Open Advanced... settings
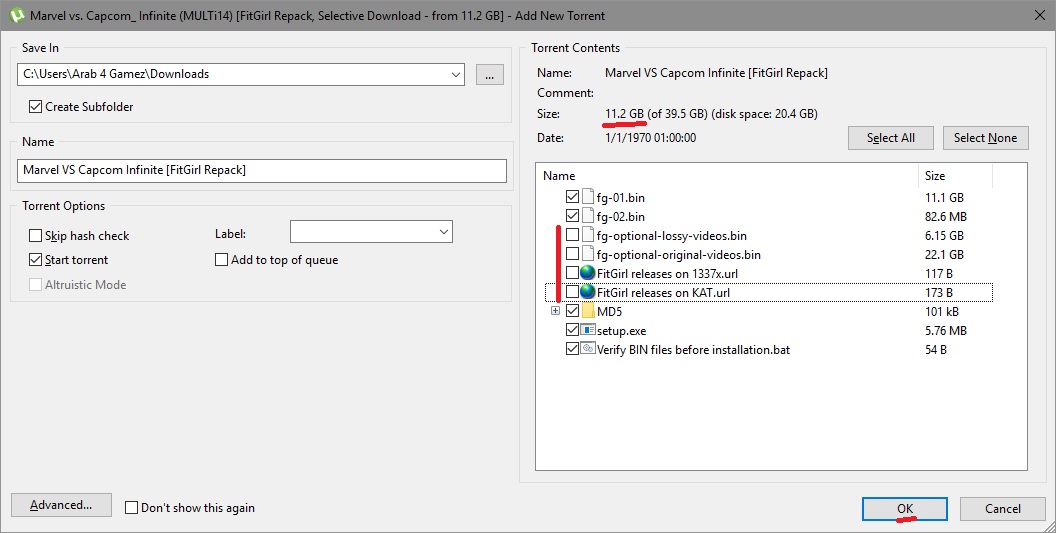This screenshot has height=533, width=1056. (x=61, y=505)
